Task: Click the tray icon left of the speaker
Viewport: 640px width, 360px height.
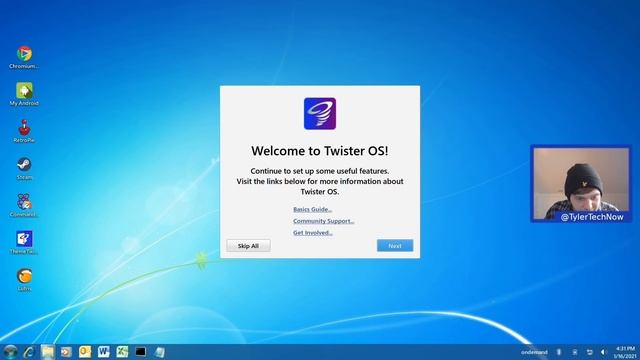Action: 589,352
